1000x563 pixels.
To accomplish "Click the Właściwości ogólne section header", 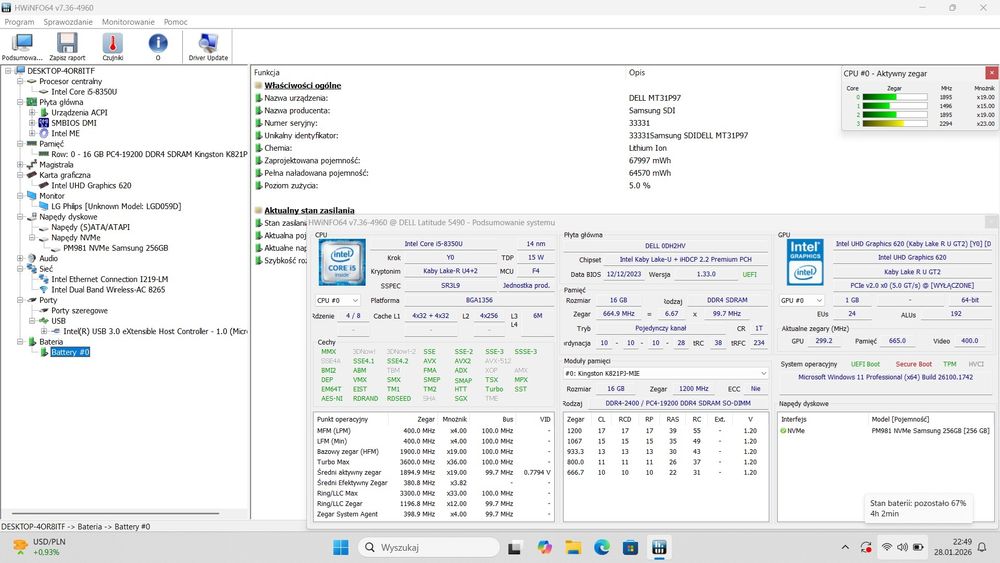I will point(302,85).
